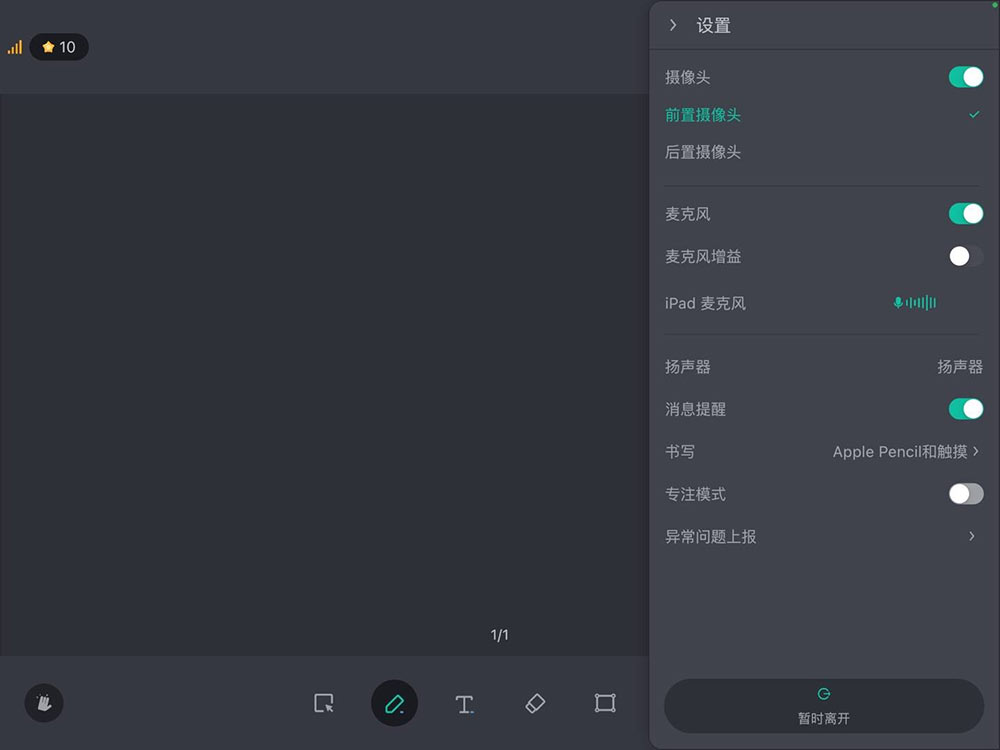Click the raised hand gesture icon

coord(43,703)
